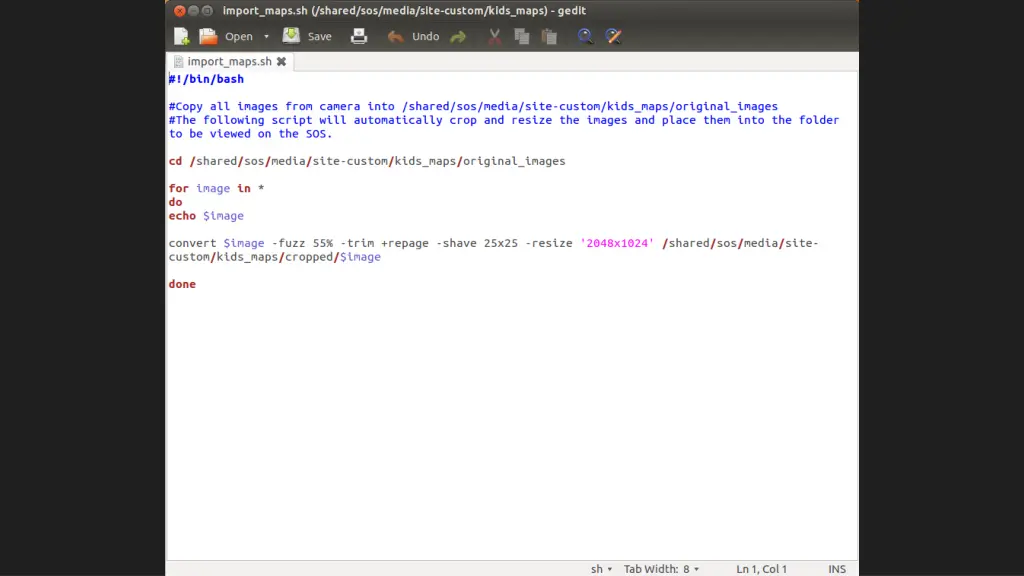Image resolution: width=1024 pixels, height=576 pixels.
Task: Click the INS insert mode indicator
Action: click(837, 569)
